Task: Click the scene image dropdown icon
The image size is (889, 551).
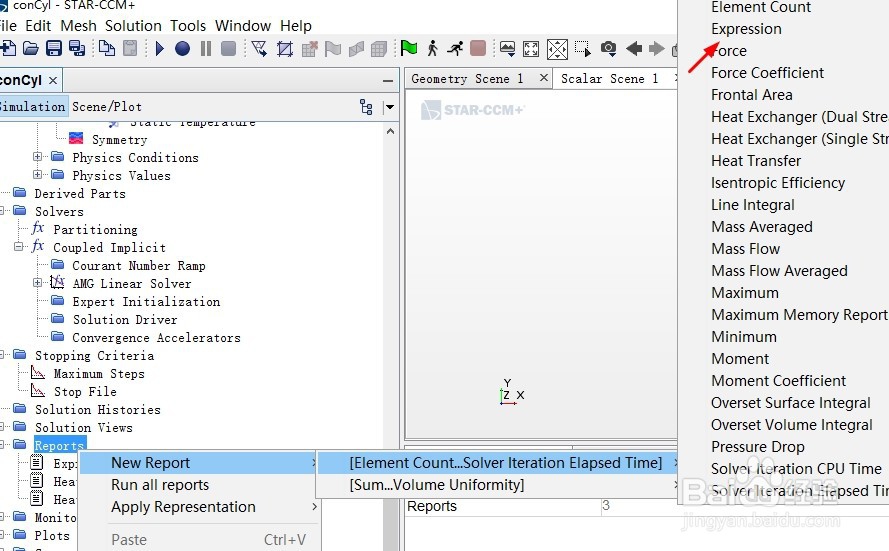Action: (507, 49)
